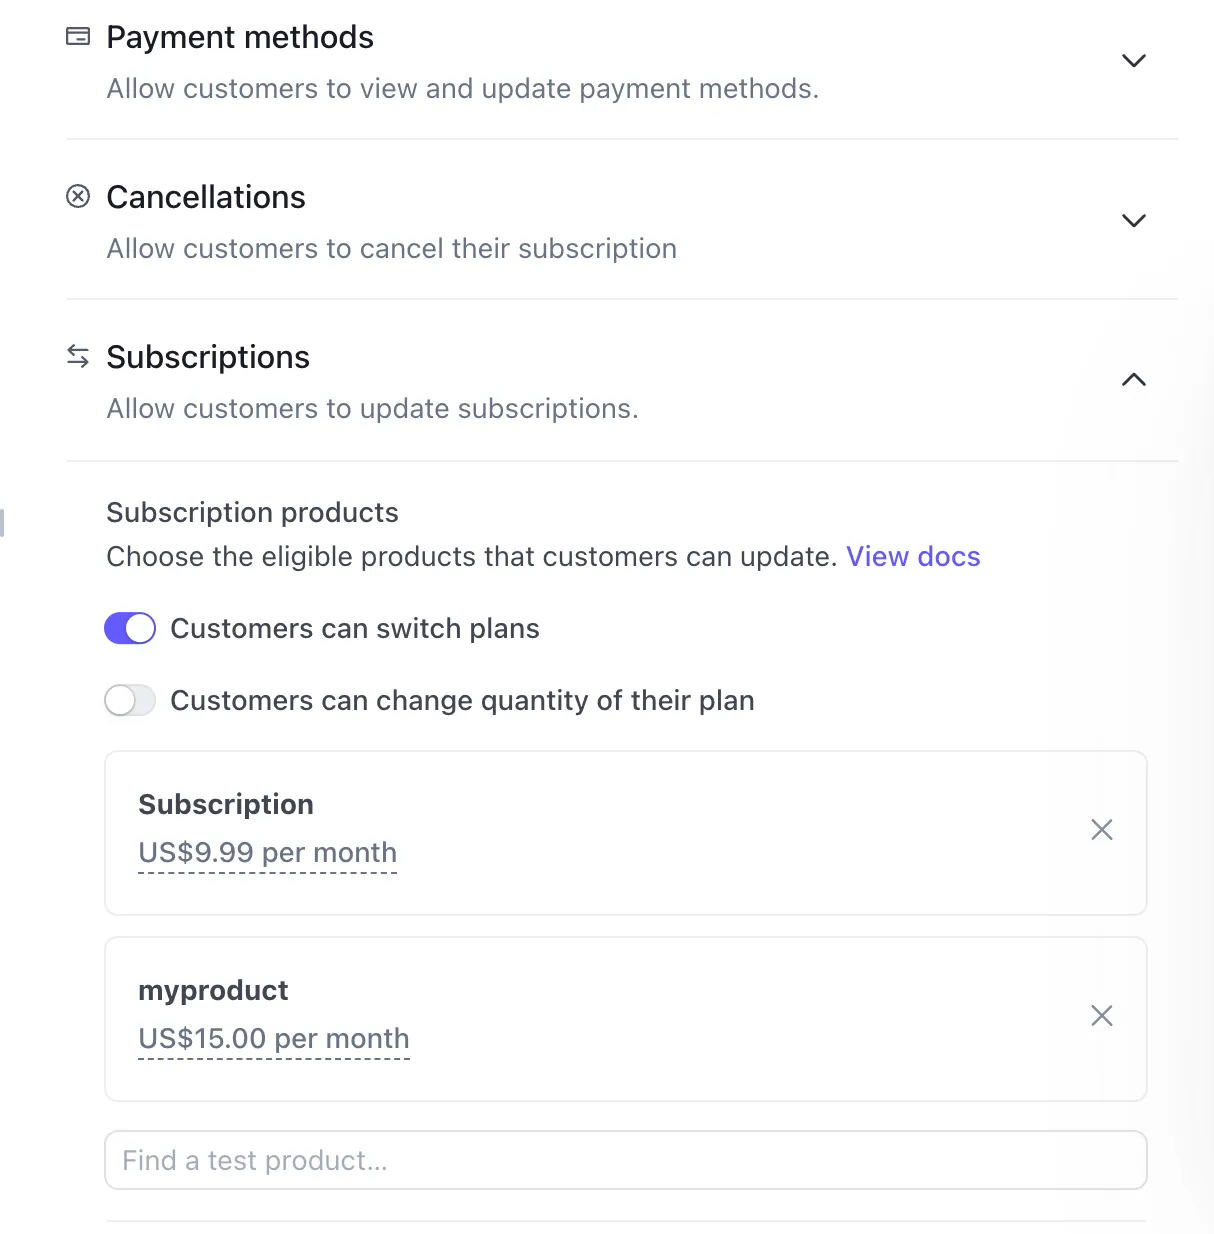
Task: Focus the Find a test product field
Action: [x=626, y=1160]
